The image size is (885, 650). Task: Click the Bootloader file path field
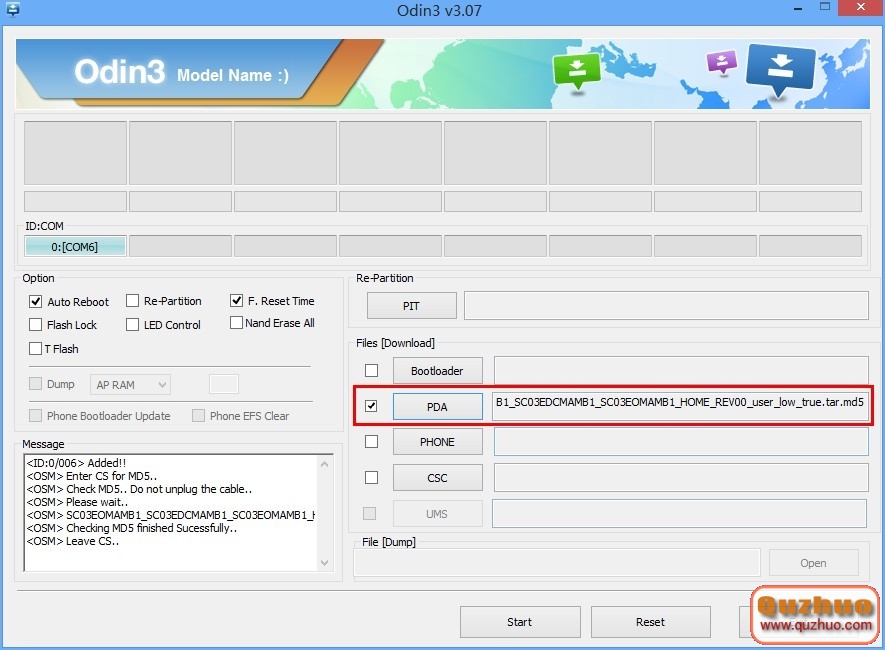click(681, 370)
